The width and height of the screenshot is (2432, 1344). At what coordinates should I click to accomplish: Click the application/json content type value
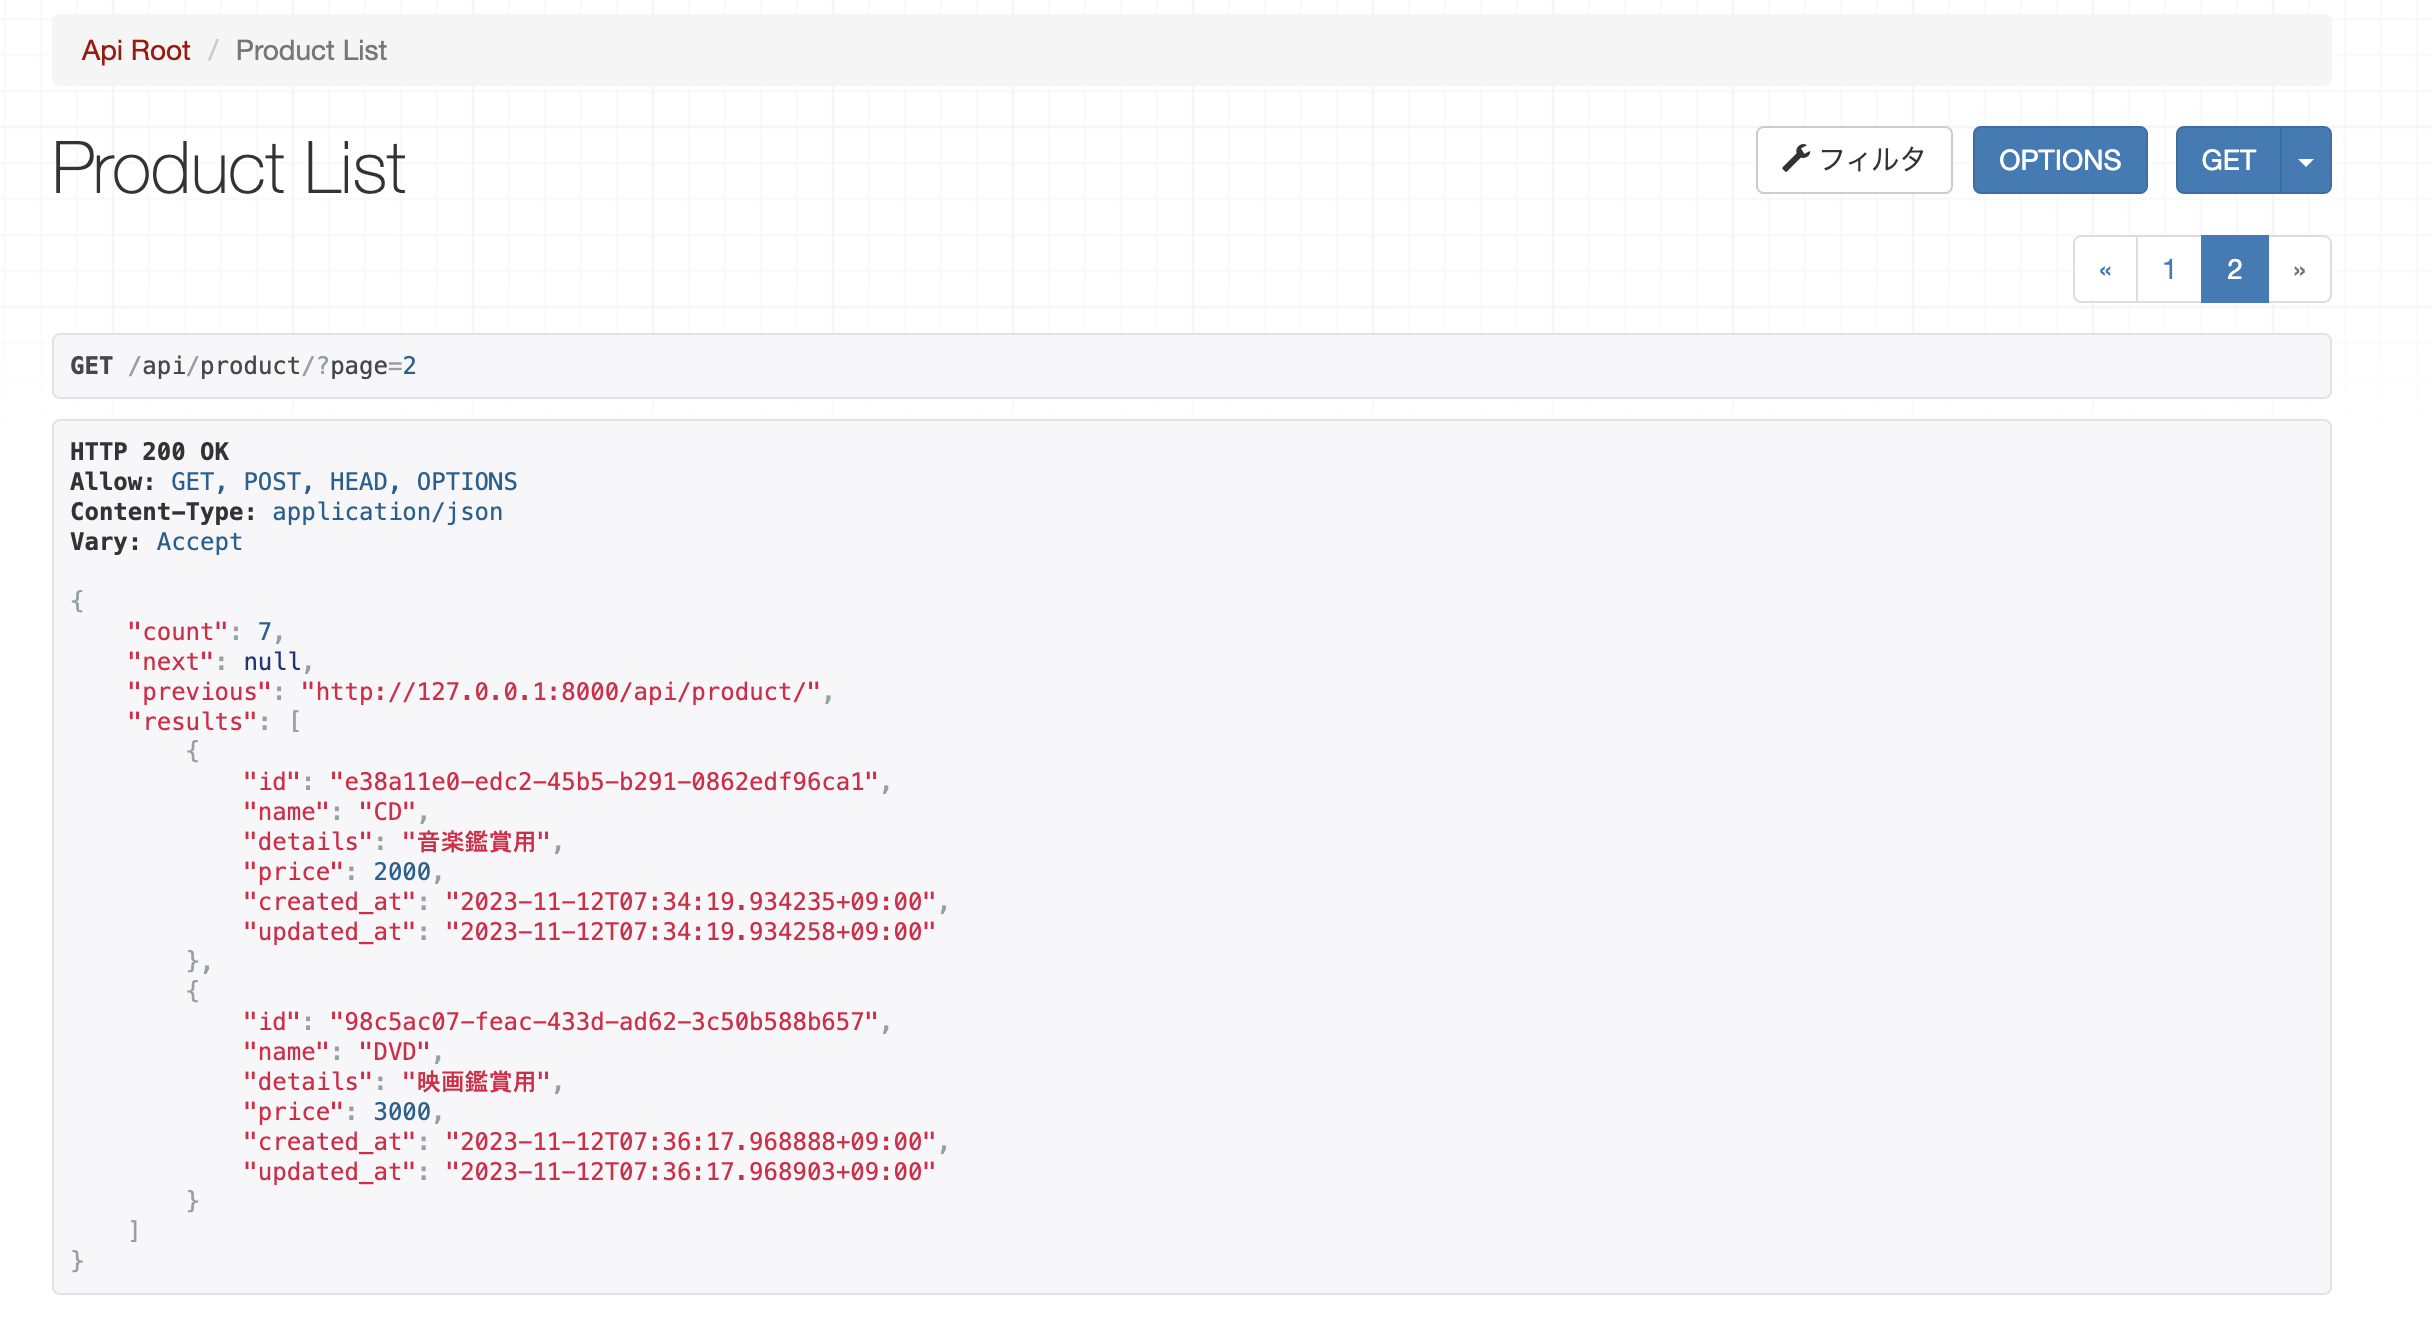tap(387, 512)
